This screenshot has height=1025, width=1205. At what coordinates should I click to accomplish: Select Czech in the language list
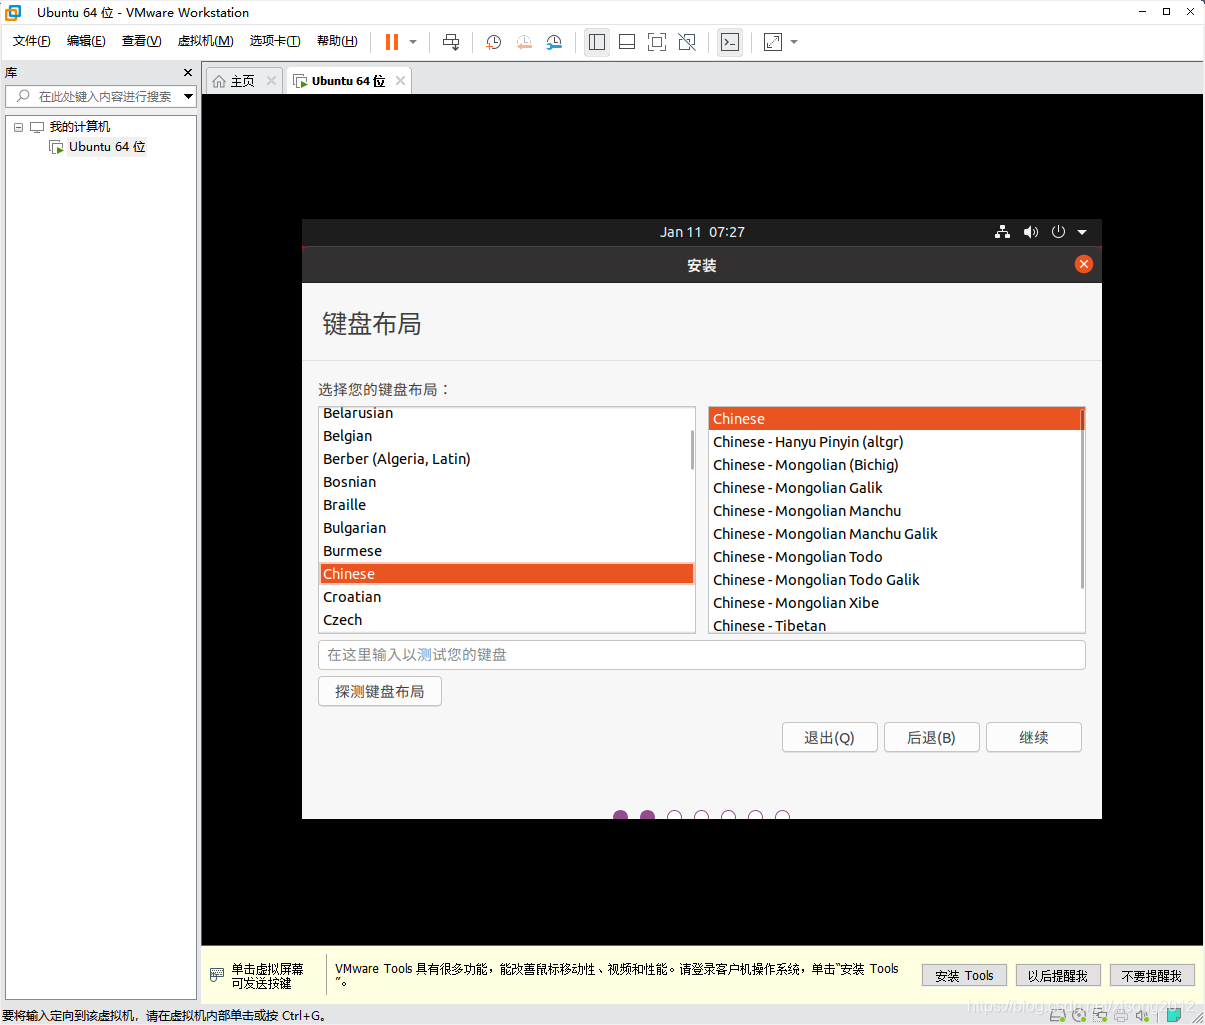(x=506, y=620)
